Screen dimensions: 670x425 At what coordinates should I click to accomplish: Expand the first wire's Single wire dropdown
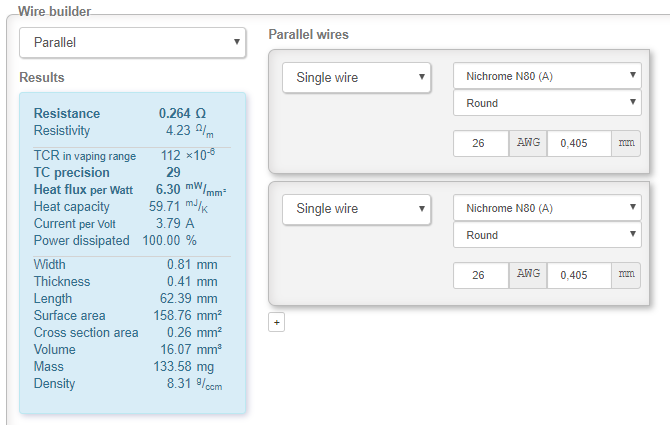[x=356, y=78]
